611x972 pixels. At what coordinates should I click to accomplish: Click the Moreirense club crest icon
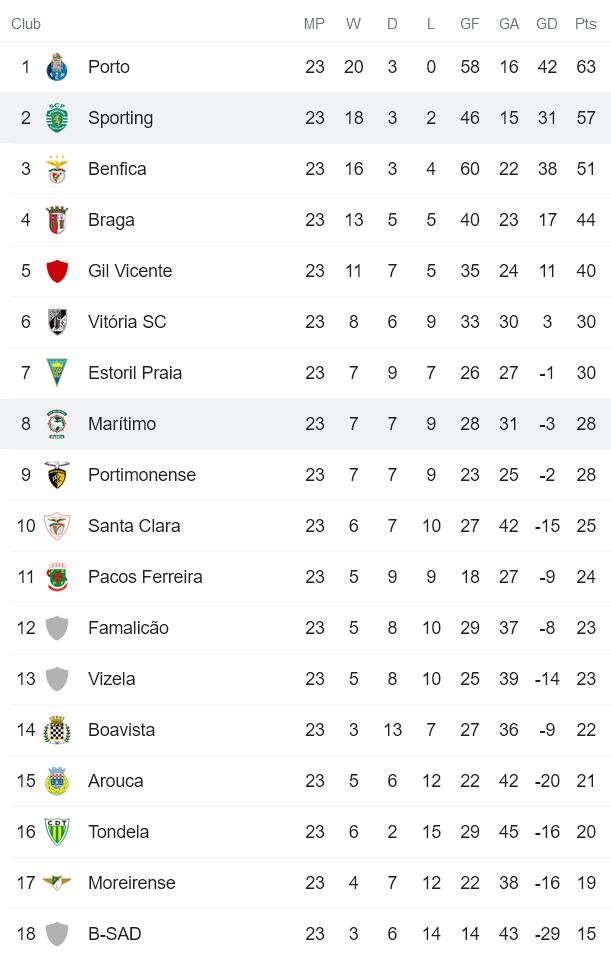point(57,883)
